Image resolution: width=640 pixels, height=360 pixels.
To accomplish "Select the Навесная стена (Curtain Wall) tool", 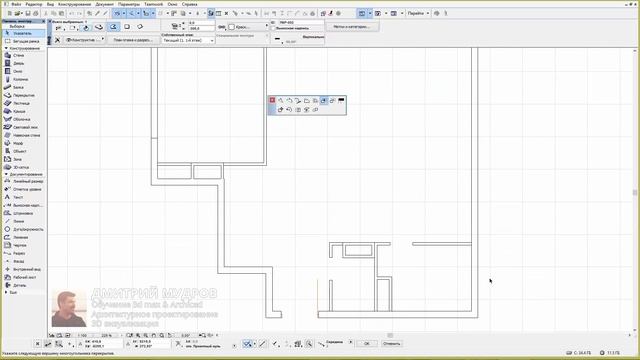I will point(23,135).
